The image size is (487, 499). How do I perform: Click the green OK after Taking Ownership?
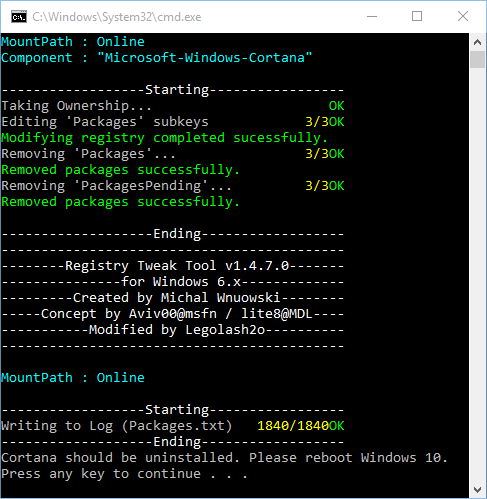tap(336, 106)
